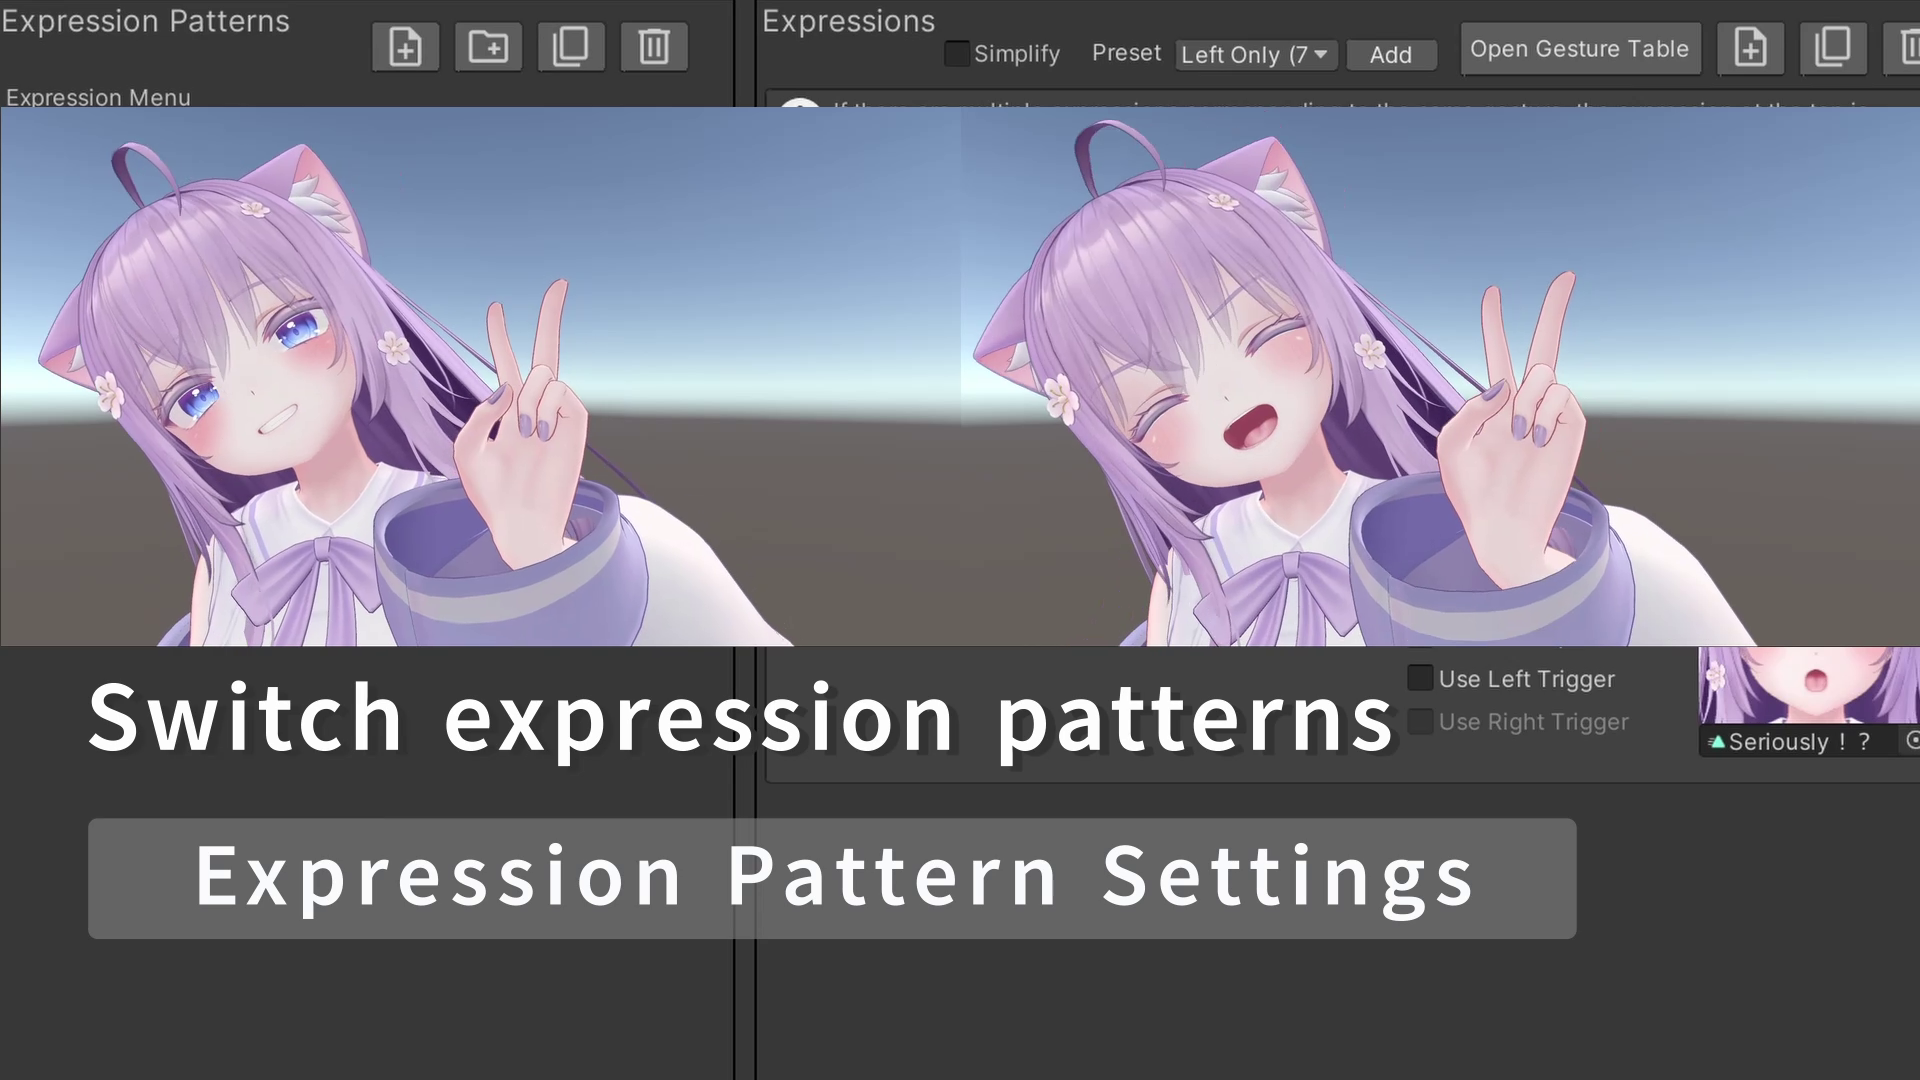Viewport: 1920px width, 1080px height.
Task: Add a new folder in Expression Patterns
Action: coord(488,46)
